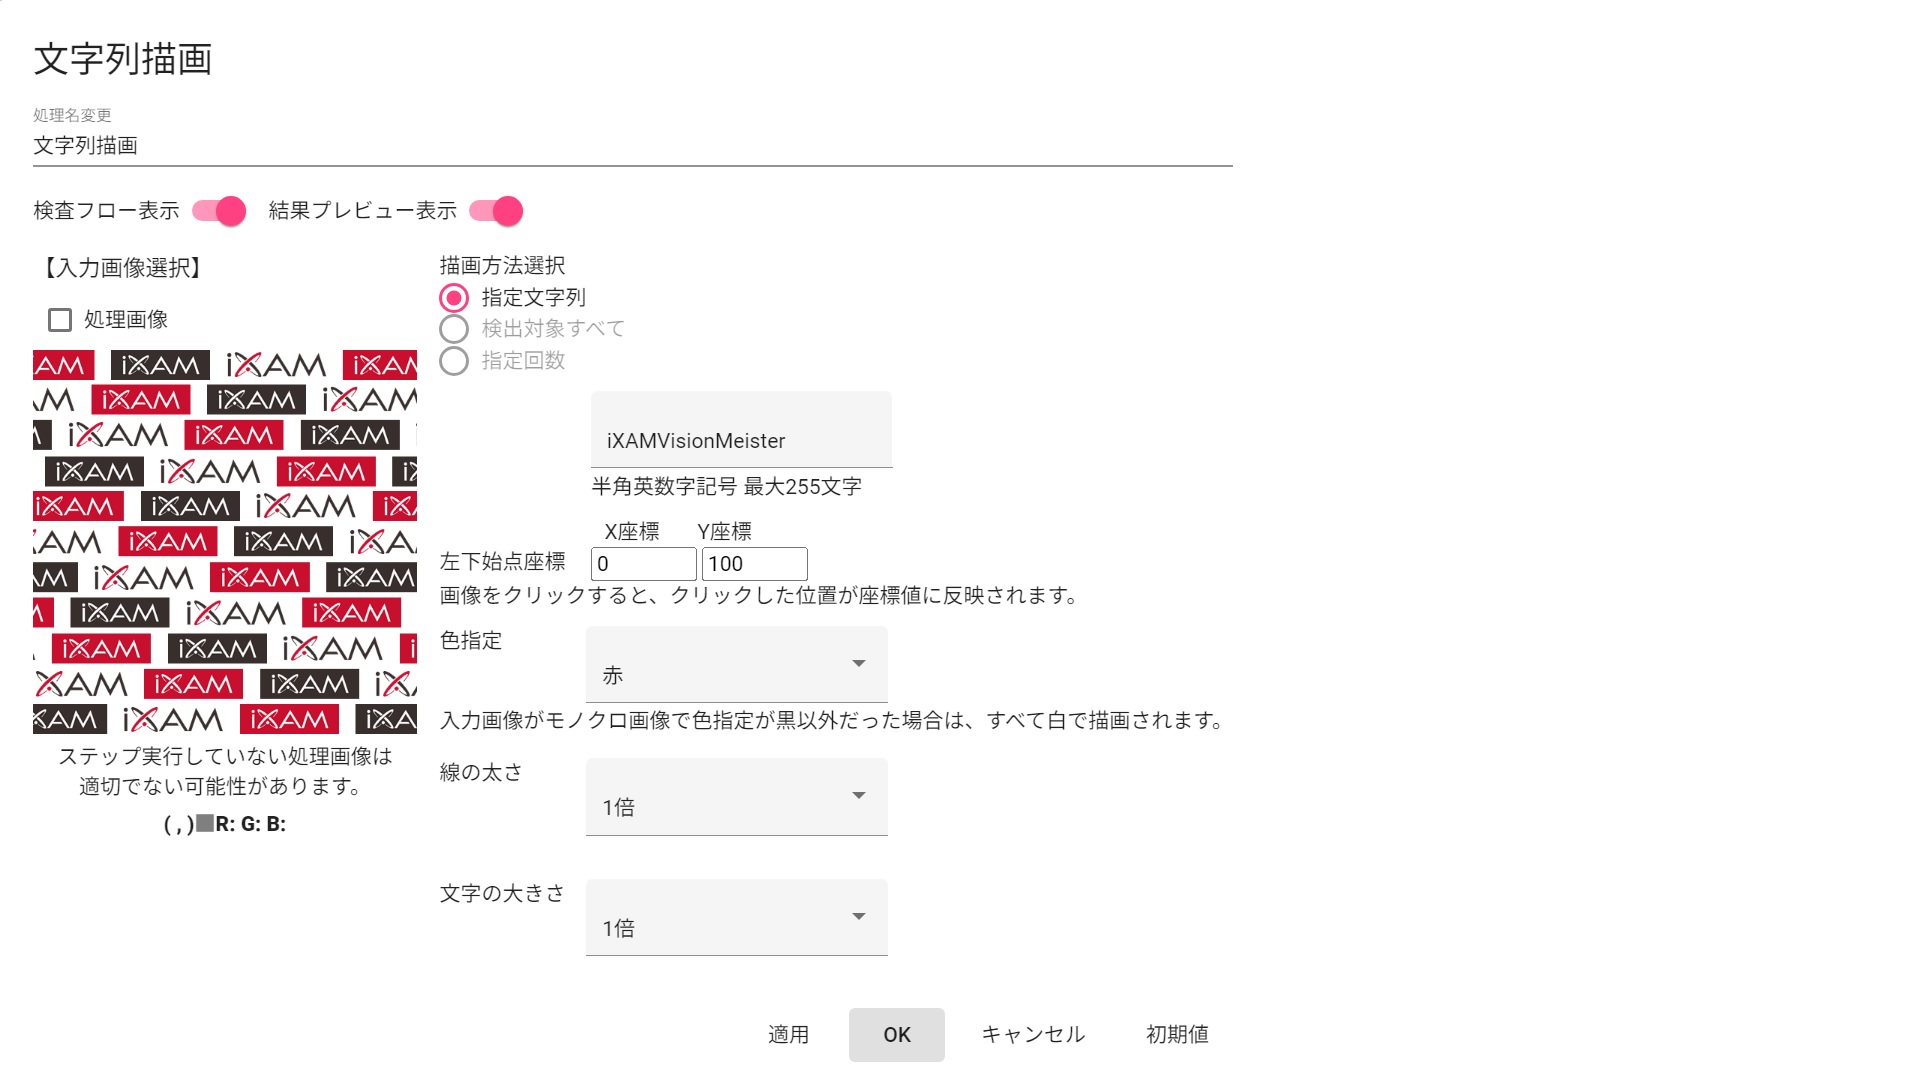Open the 文字の大きさ dropdown
1920x1079 pixels.
pos(736,918)
